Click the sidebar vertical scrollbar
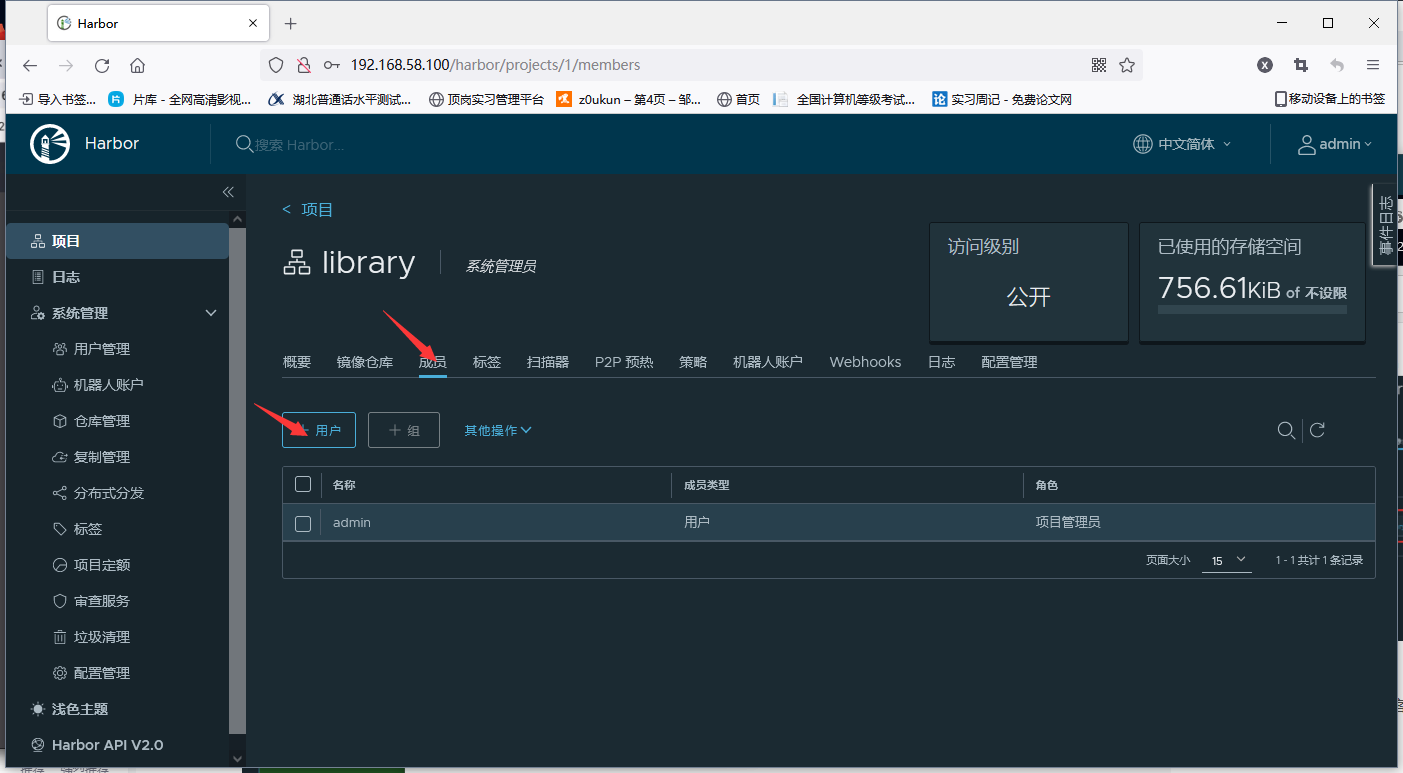The width and height of the screenshot is (1403, 773). [x=237, y=480]
